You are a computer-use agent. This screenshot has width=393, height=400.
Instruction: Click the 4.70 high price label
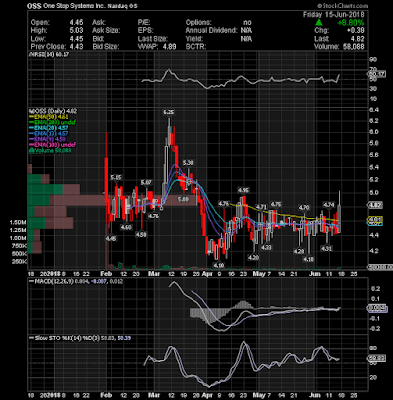(x=304, y=208)
